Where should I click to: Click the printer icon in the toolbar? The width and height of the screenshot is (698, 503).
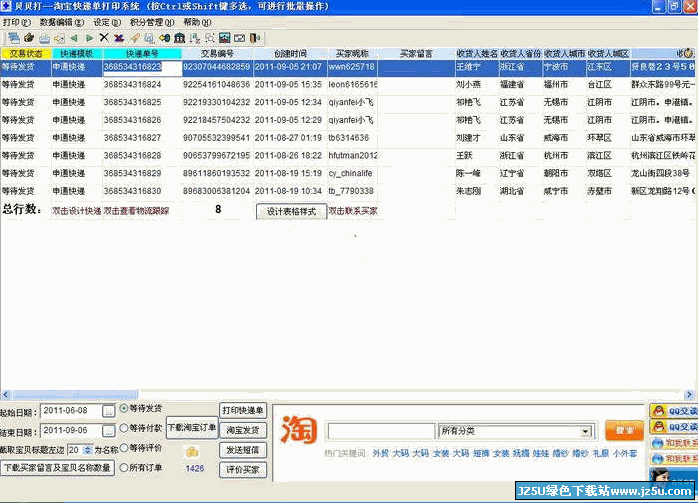tap(44, 37)
